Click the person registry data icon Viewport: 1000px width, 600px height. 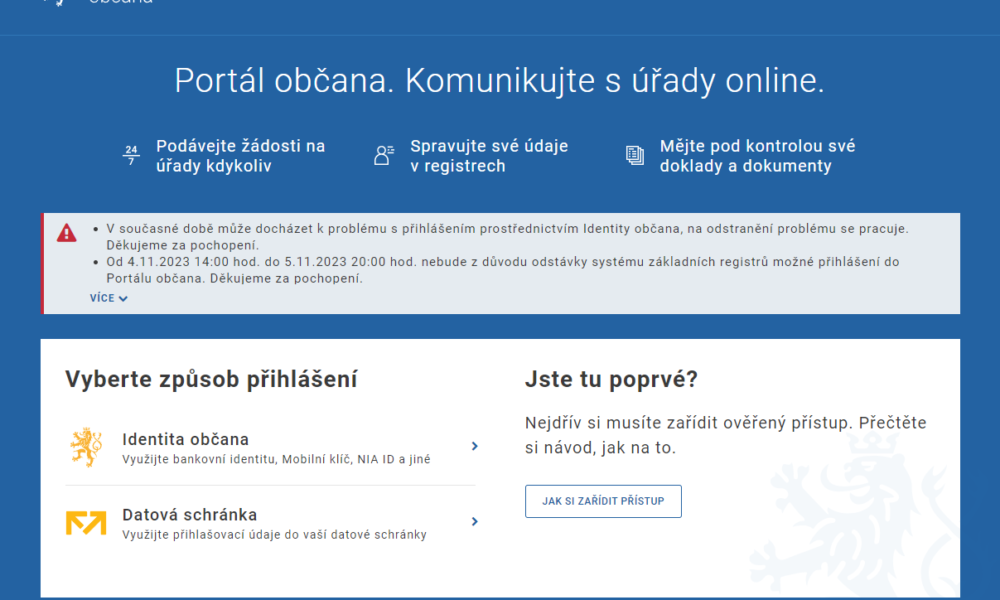pyautogui.click(x=384, y=155)
